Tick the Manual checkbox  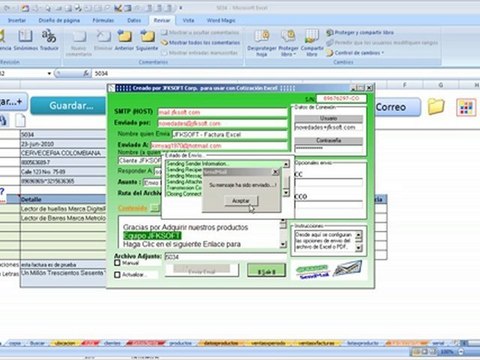117,263
